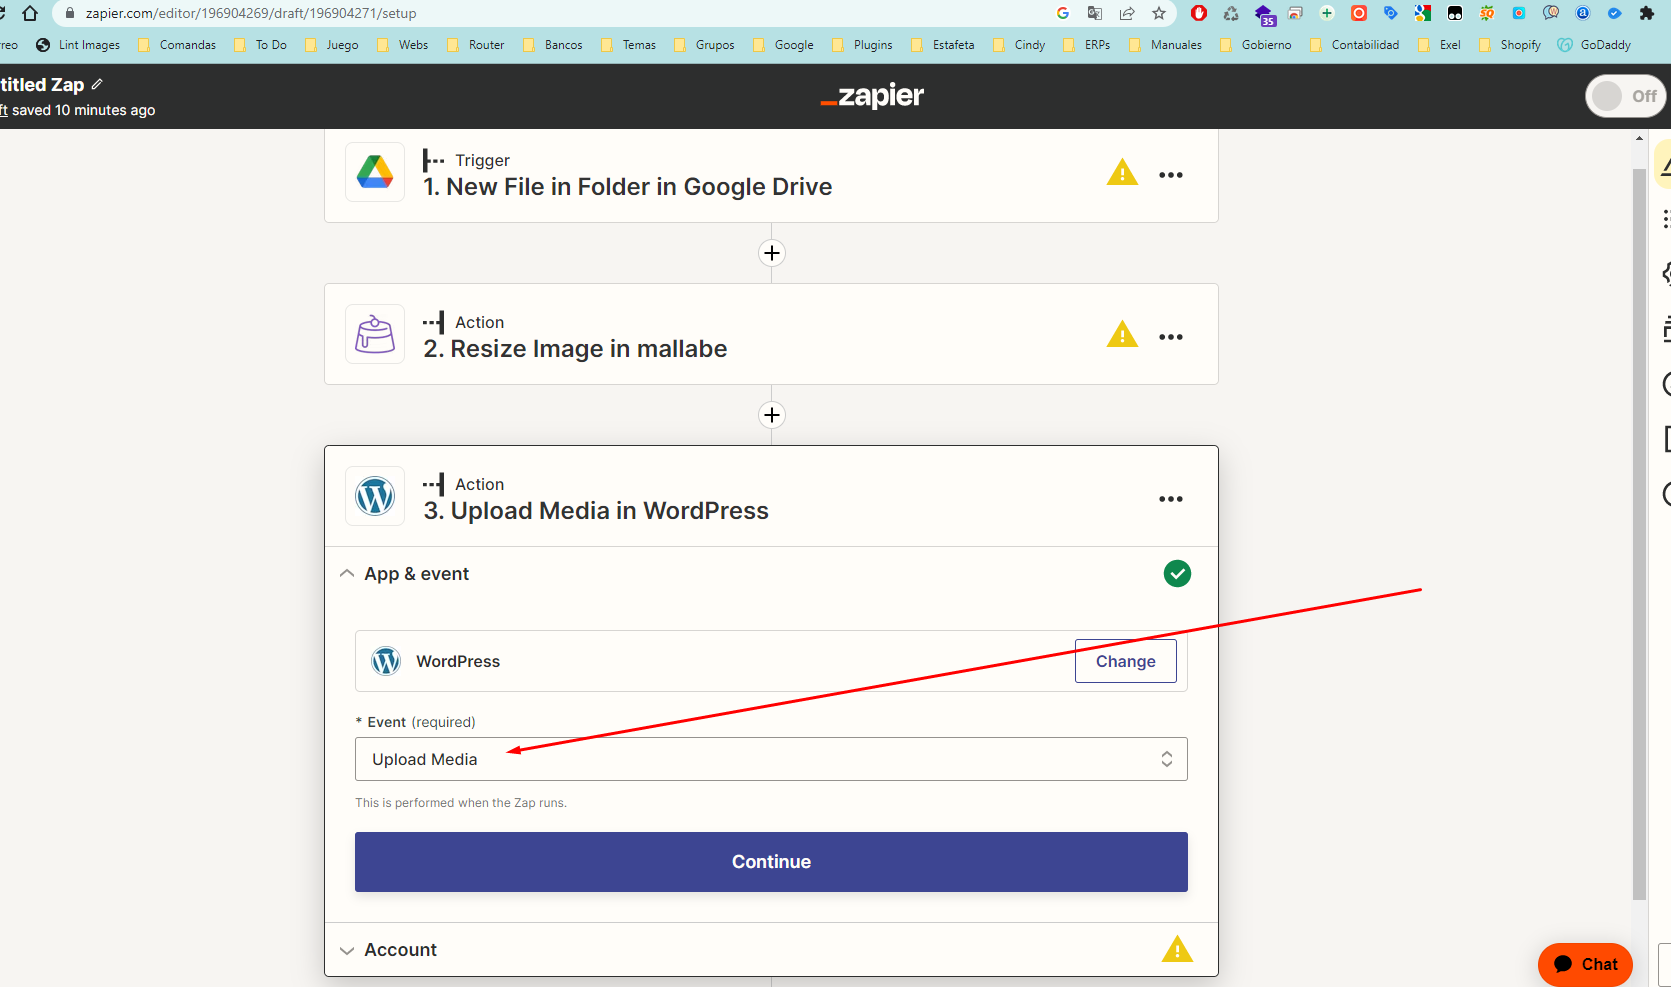
Task: Turn the Zap On/Off toggle
Action: (1626, 96)
